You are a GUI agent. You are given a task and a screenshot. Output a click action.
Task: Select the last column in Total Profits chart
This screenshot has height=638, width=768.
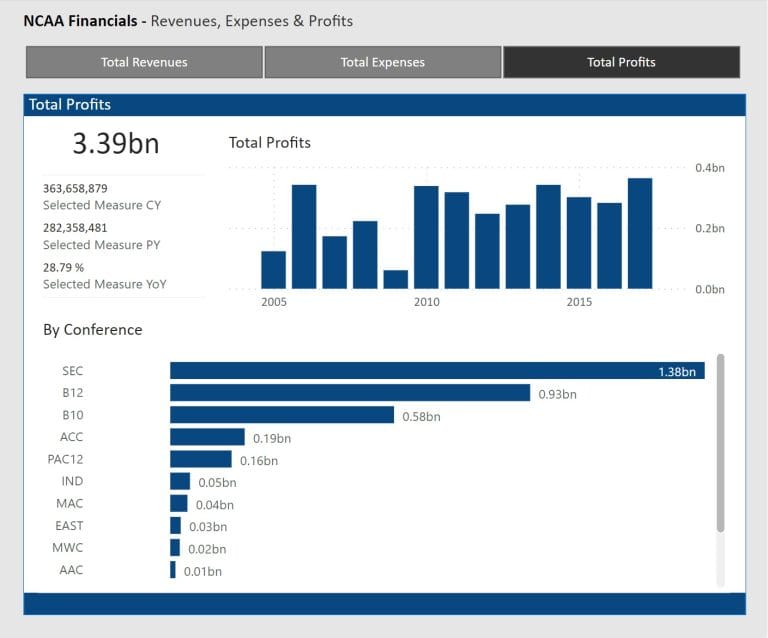coord(640,234)
